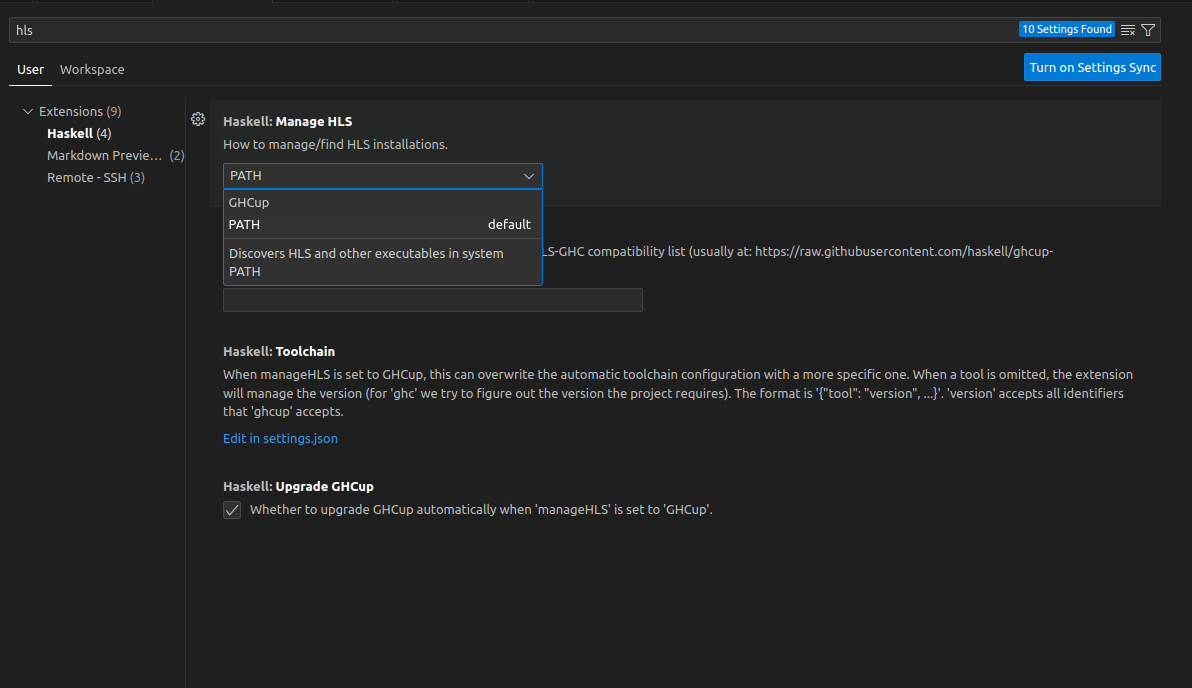The height and width of the screenshot is (688, 1192).
Task: Switch to the Workspace settings tab
Action: pyautogui.click(x=92, y=70)
